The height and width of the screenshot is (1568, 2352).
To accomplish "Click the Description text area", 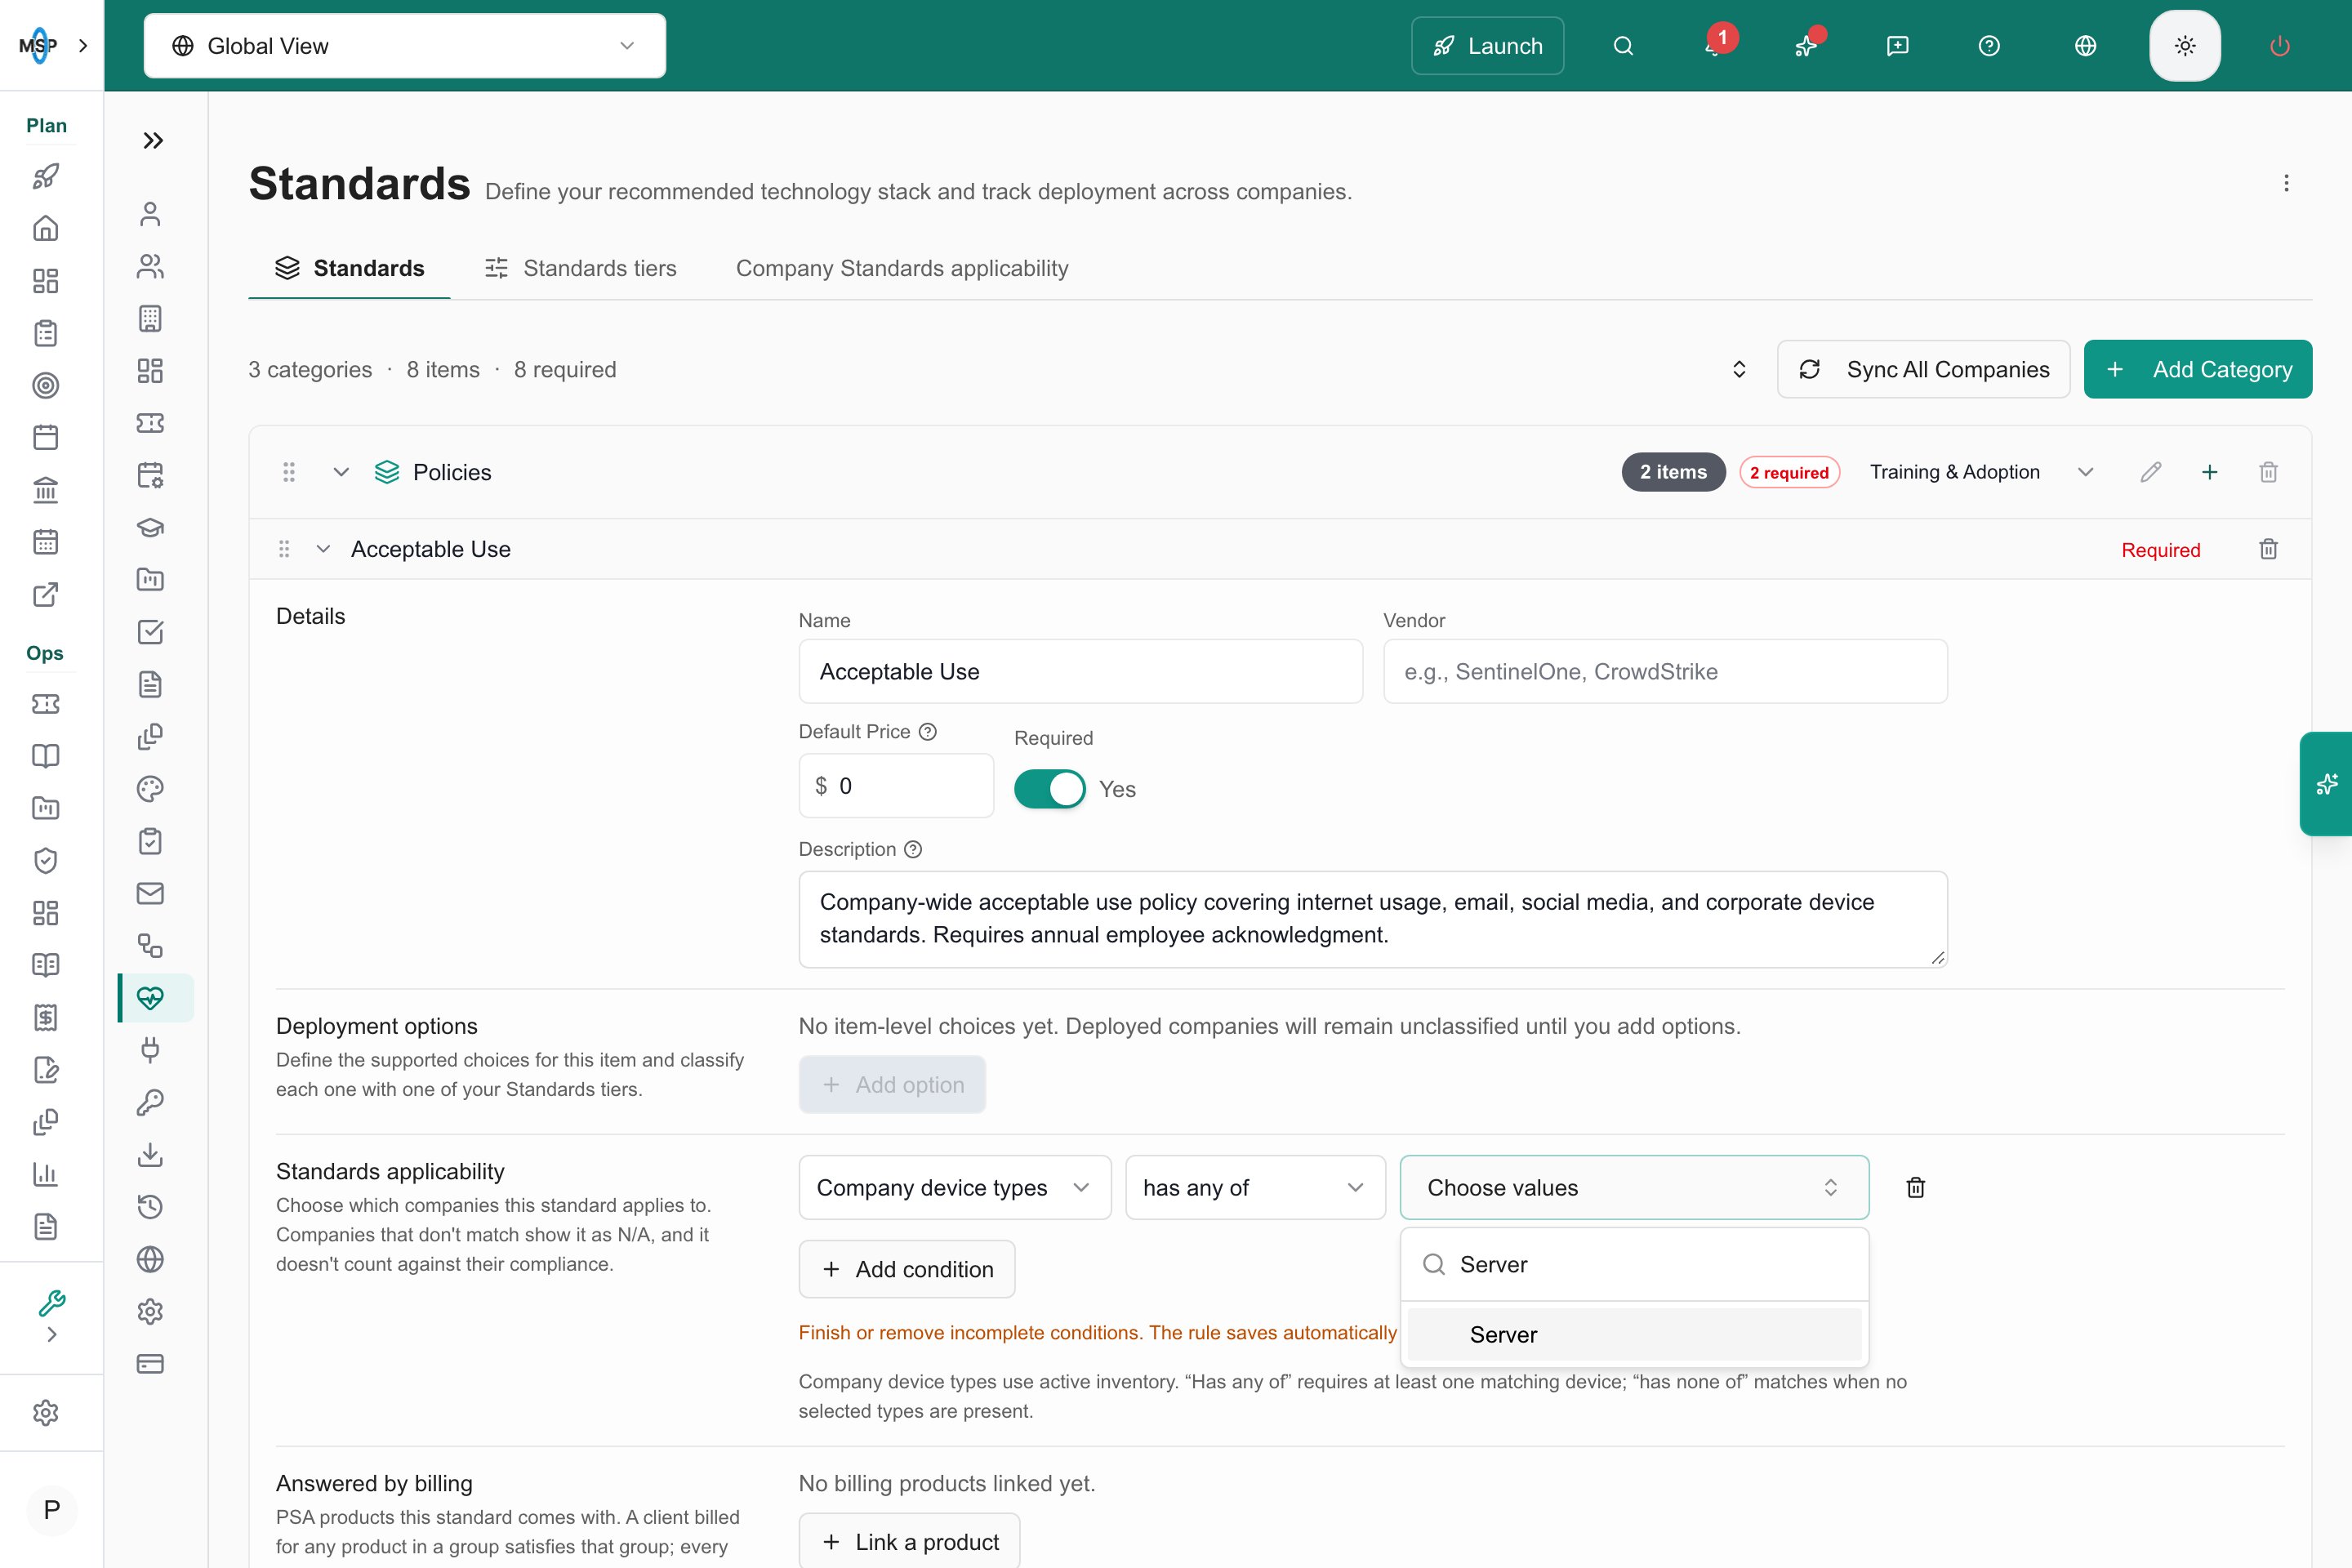I will pyautogui.click(x=1372, y=918).
